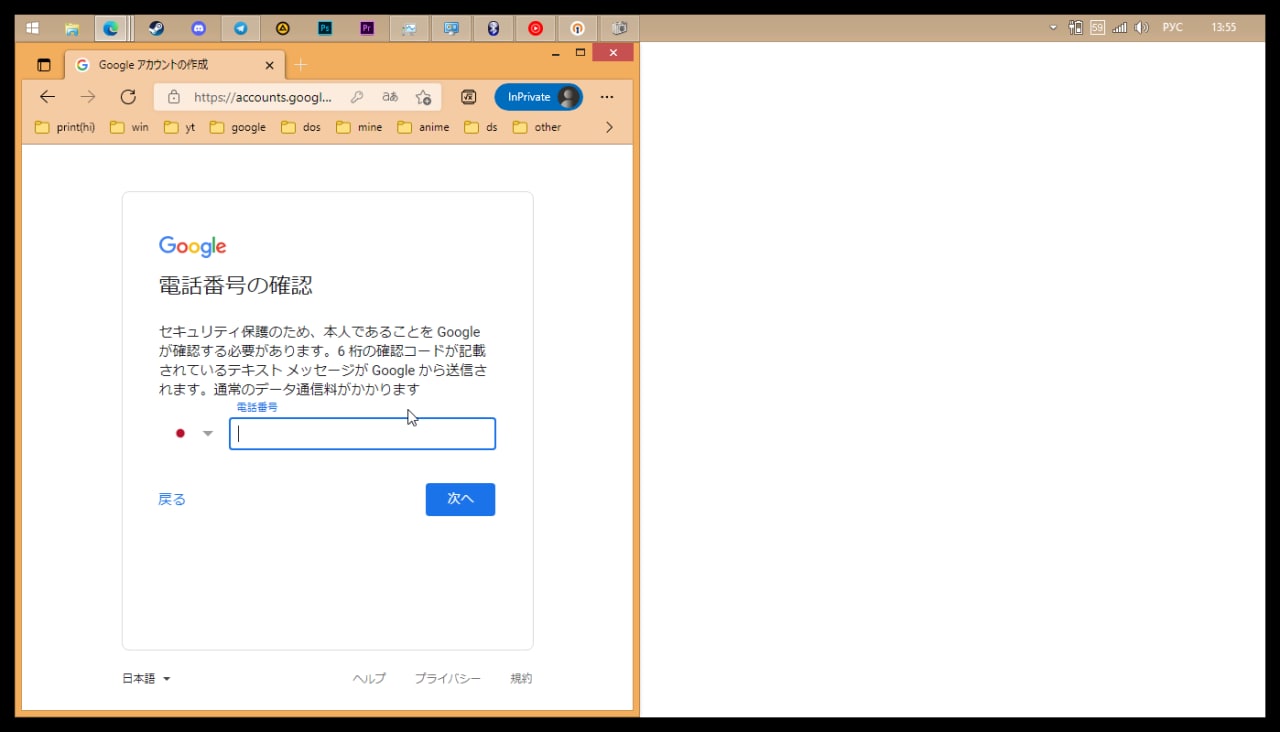This screenshot has height=732, width=1280.
Task: Open the mine bookmarks folder
Action: pyautogui.click(x=359, y=127)
